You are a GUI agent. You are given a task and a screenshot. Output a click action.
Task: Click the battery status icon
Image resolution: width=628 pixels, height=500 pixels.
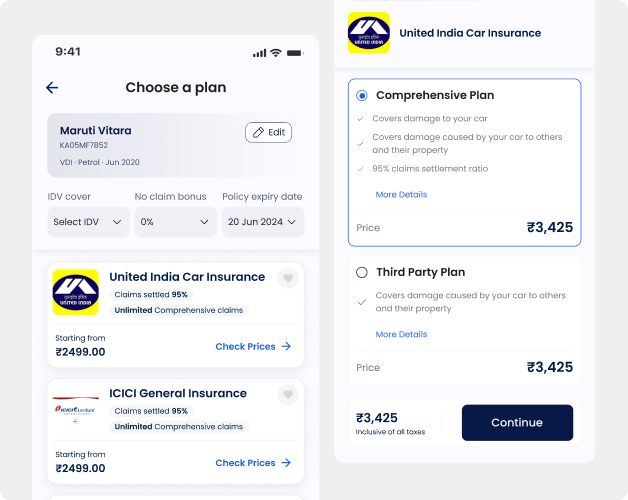click(x=295, y=52)
